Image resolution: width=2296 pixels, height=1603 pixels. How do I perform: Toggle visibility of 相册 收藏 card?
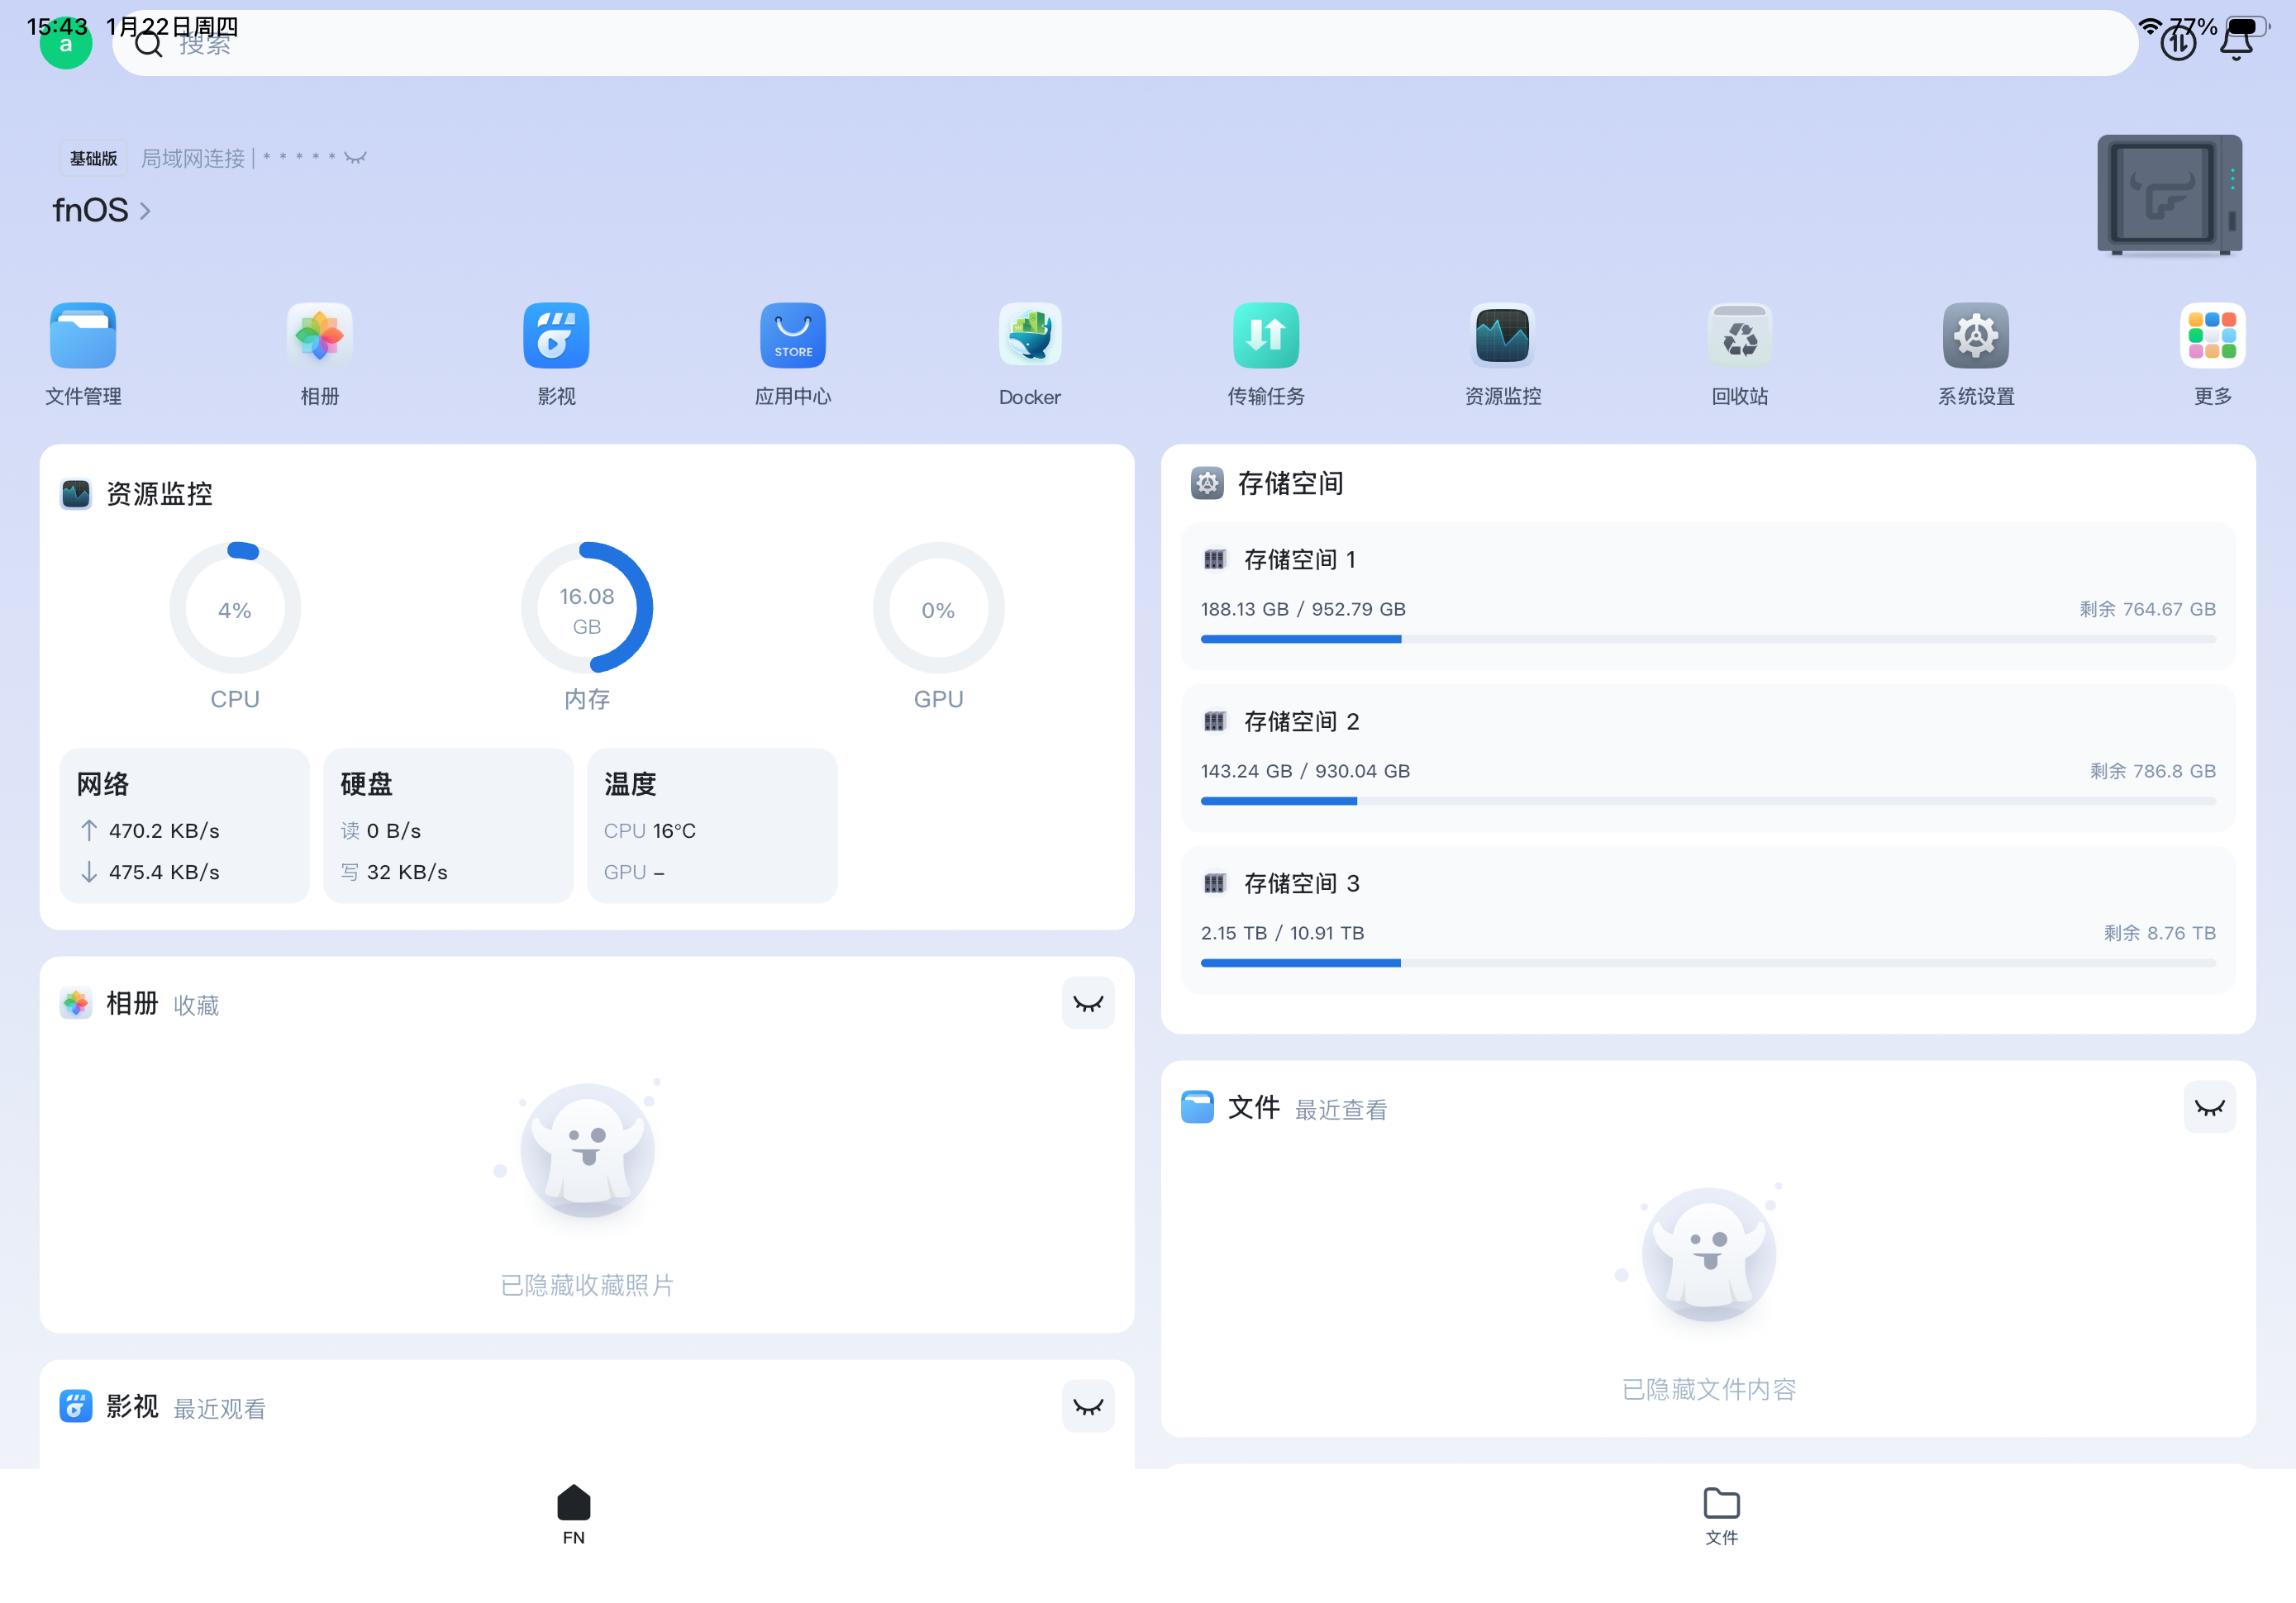[x=1087, y=1003]
